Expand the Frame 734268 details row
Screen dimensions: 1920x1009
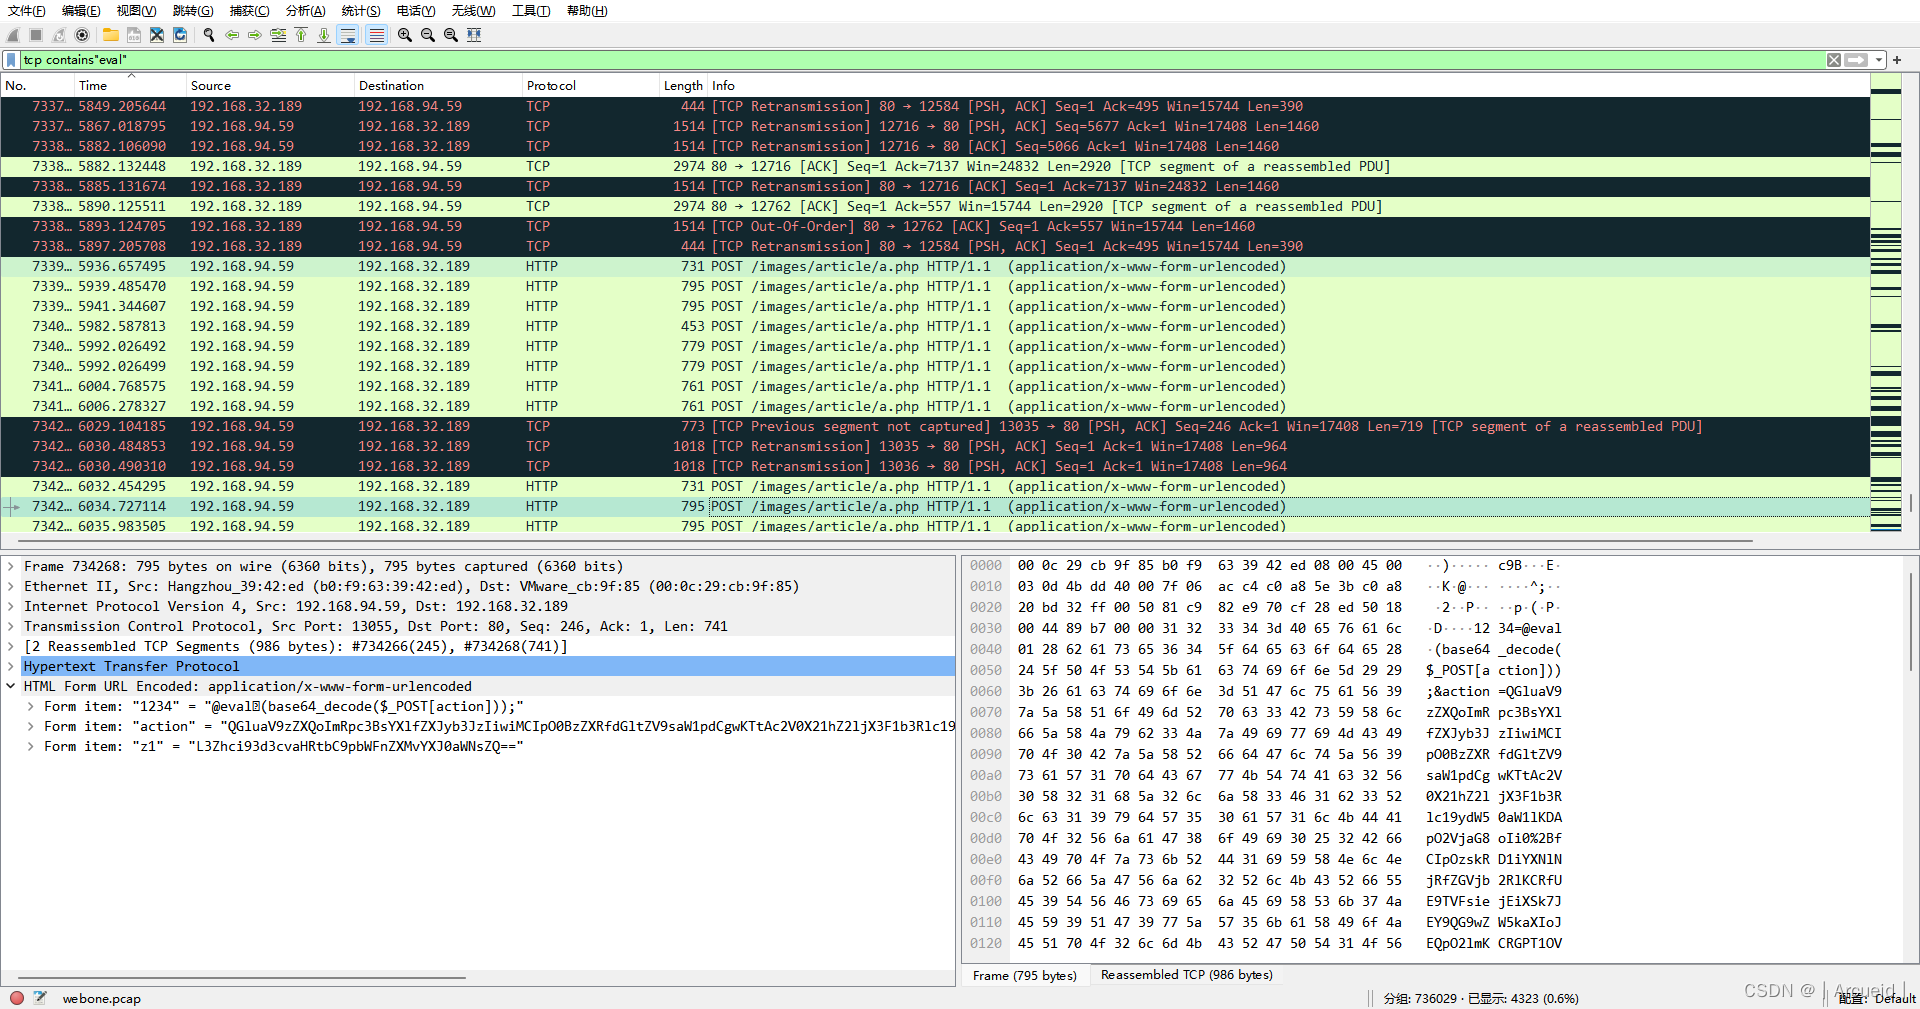(11, 567)
